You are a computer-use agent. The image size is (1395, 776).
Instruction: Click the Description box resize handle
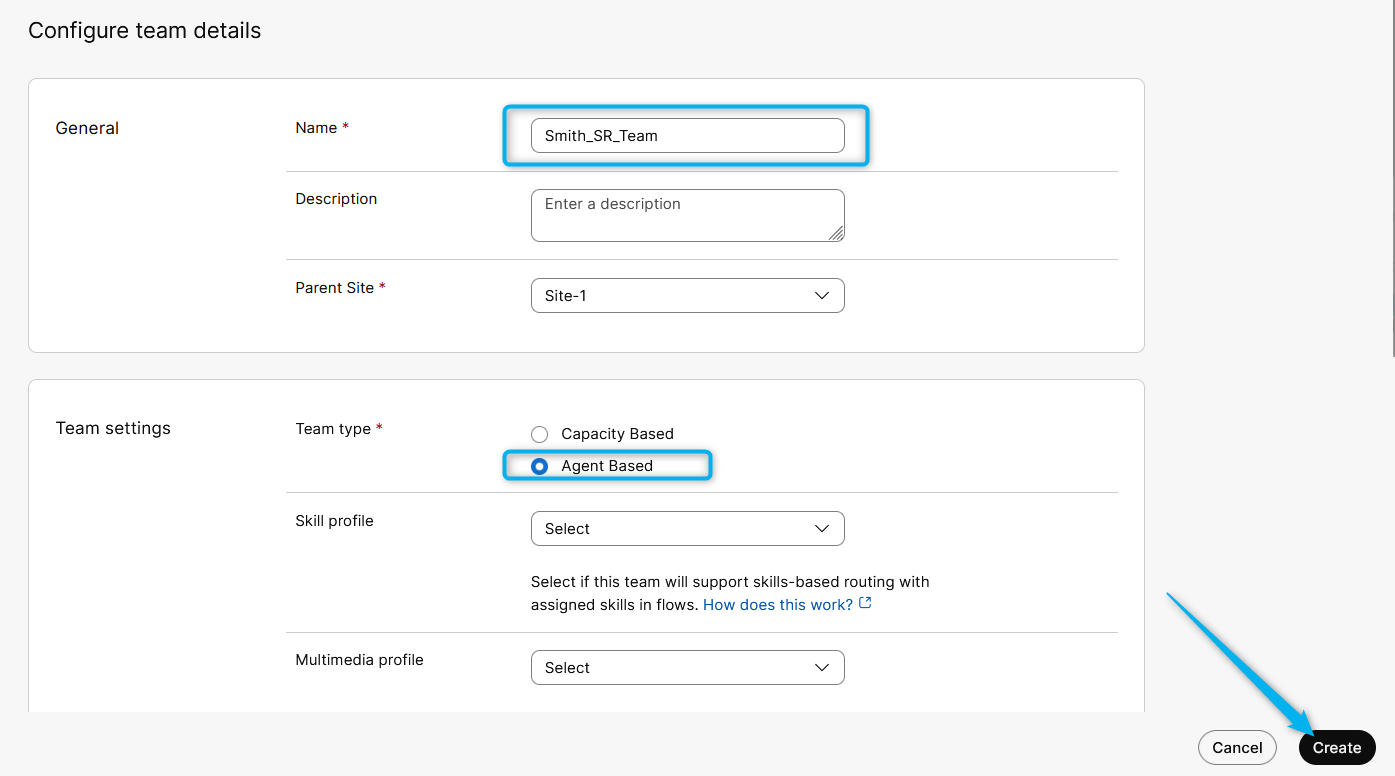(836, 233)
